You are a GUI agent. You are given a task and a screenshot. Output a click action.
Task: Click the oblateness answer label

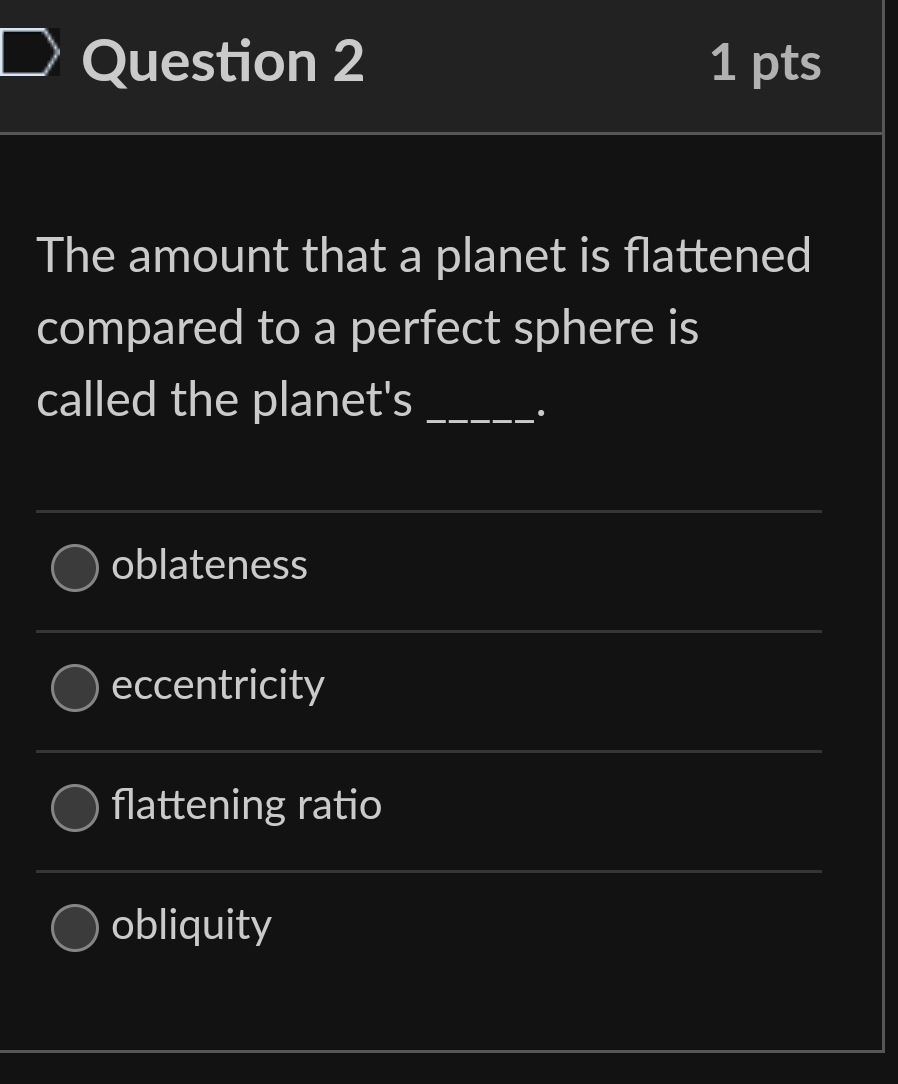(208, 565)
